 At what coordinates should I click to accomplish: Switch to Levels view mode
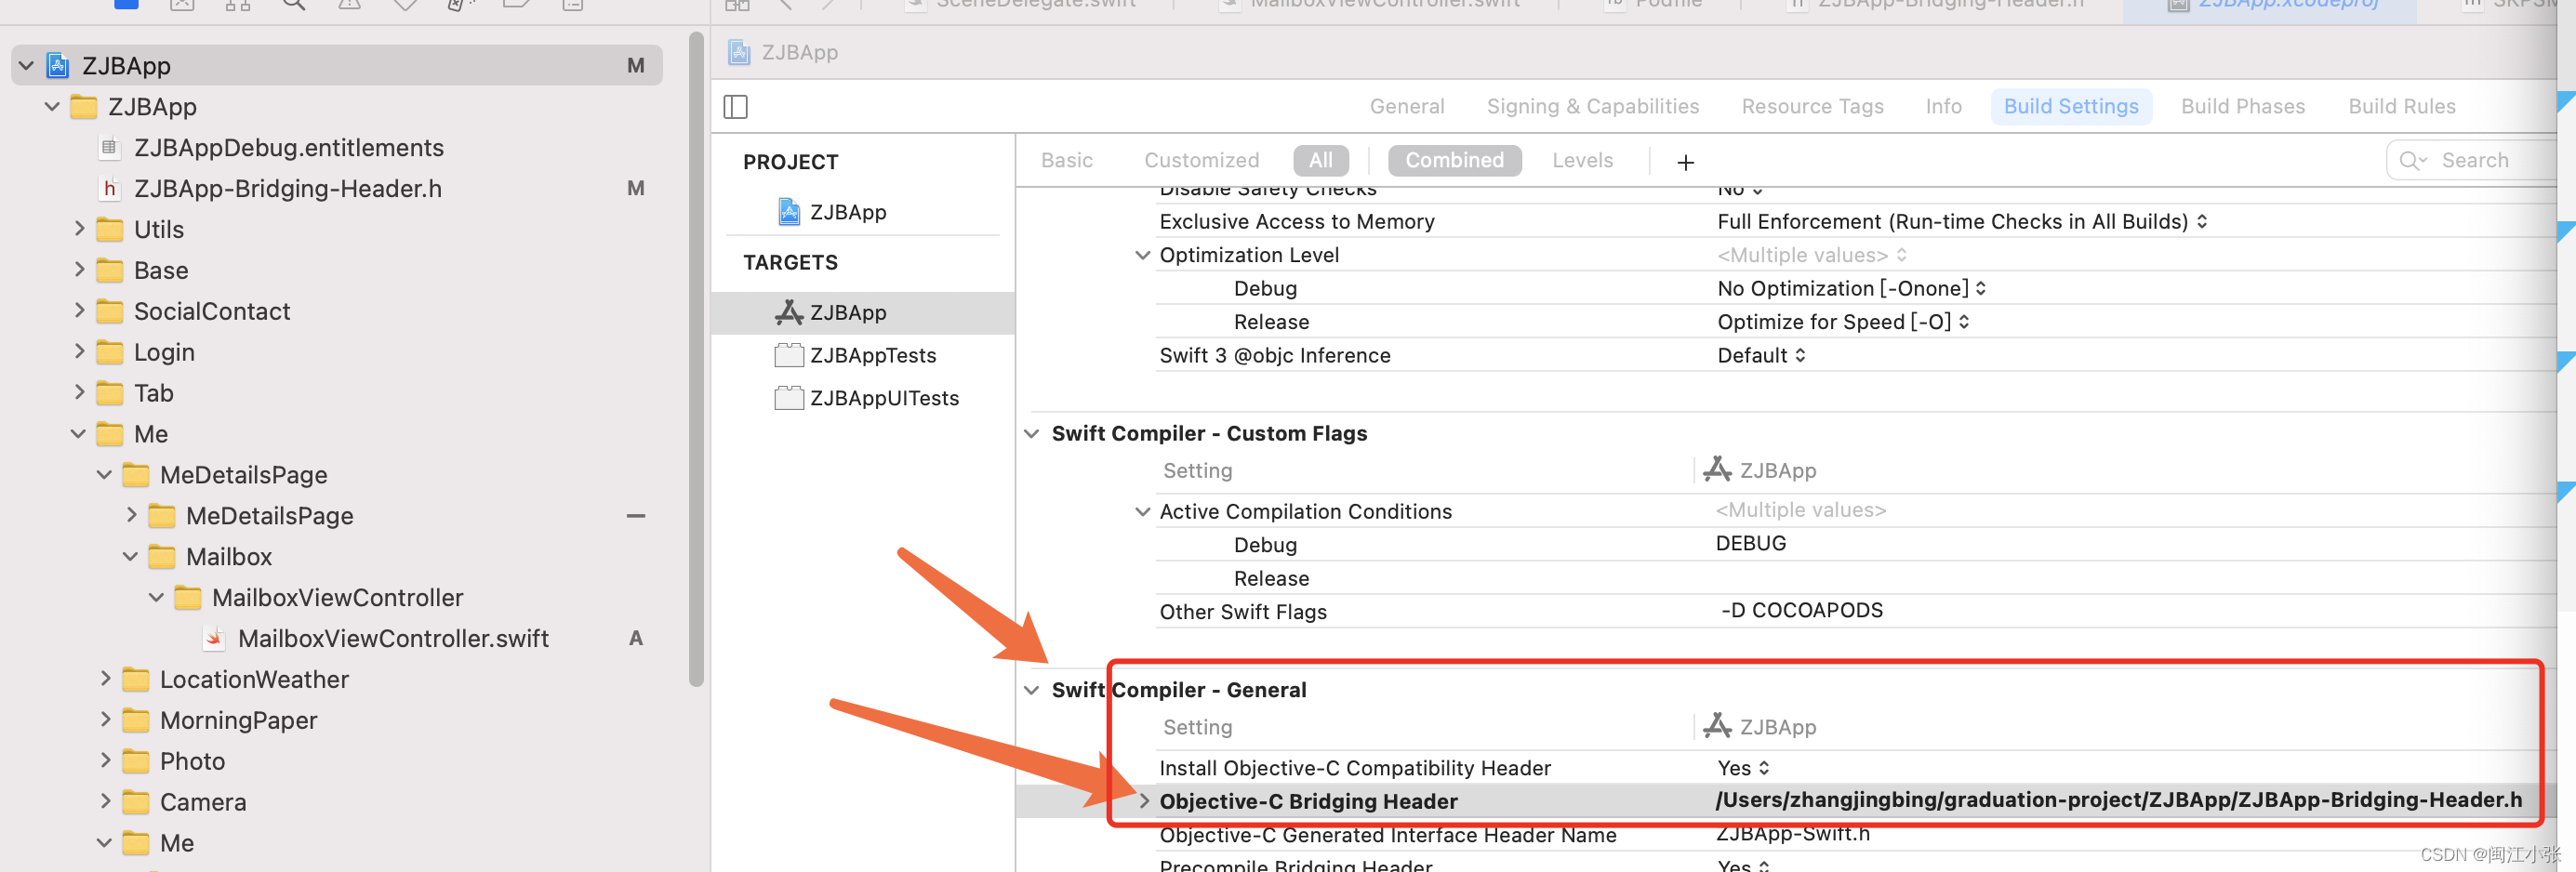[1582, 161]
